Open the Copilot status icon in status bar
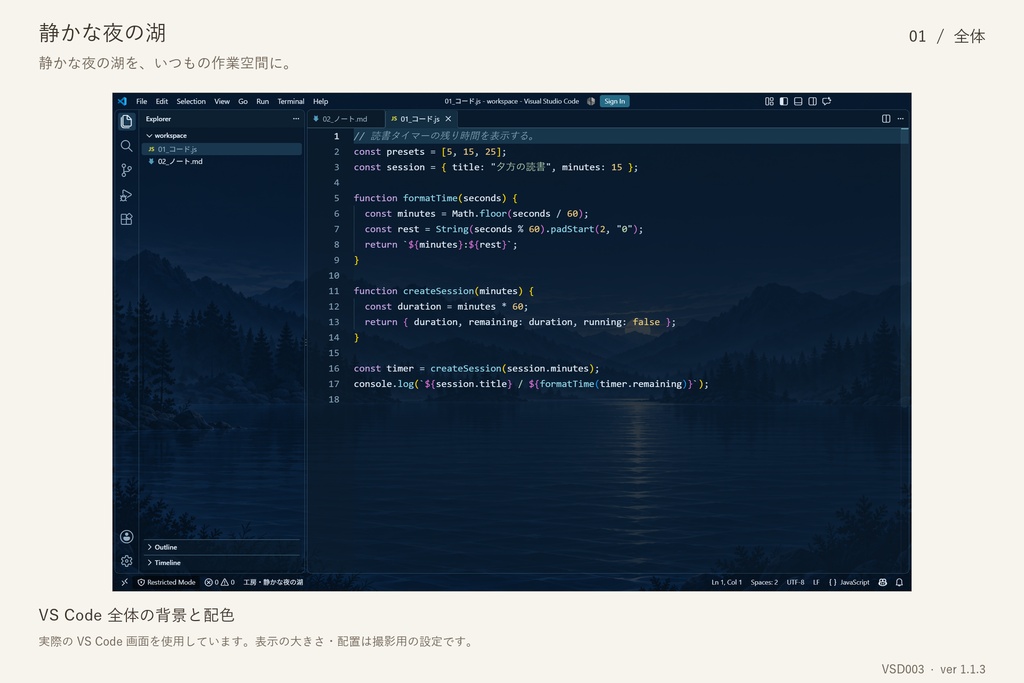Viewport: 1024px width, 683px height. click(883, 582)
